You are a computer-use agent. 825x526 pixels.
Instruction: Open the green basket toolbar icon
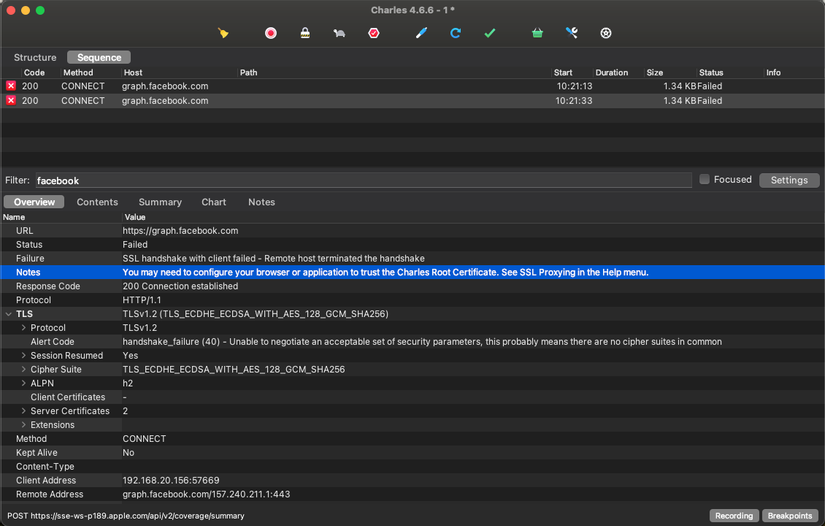(537, 33)
